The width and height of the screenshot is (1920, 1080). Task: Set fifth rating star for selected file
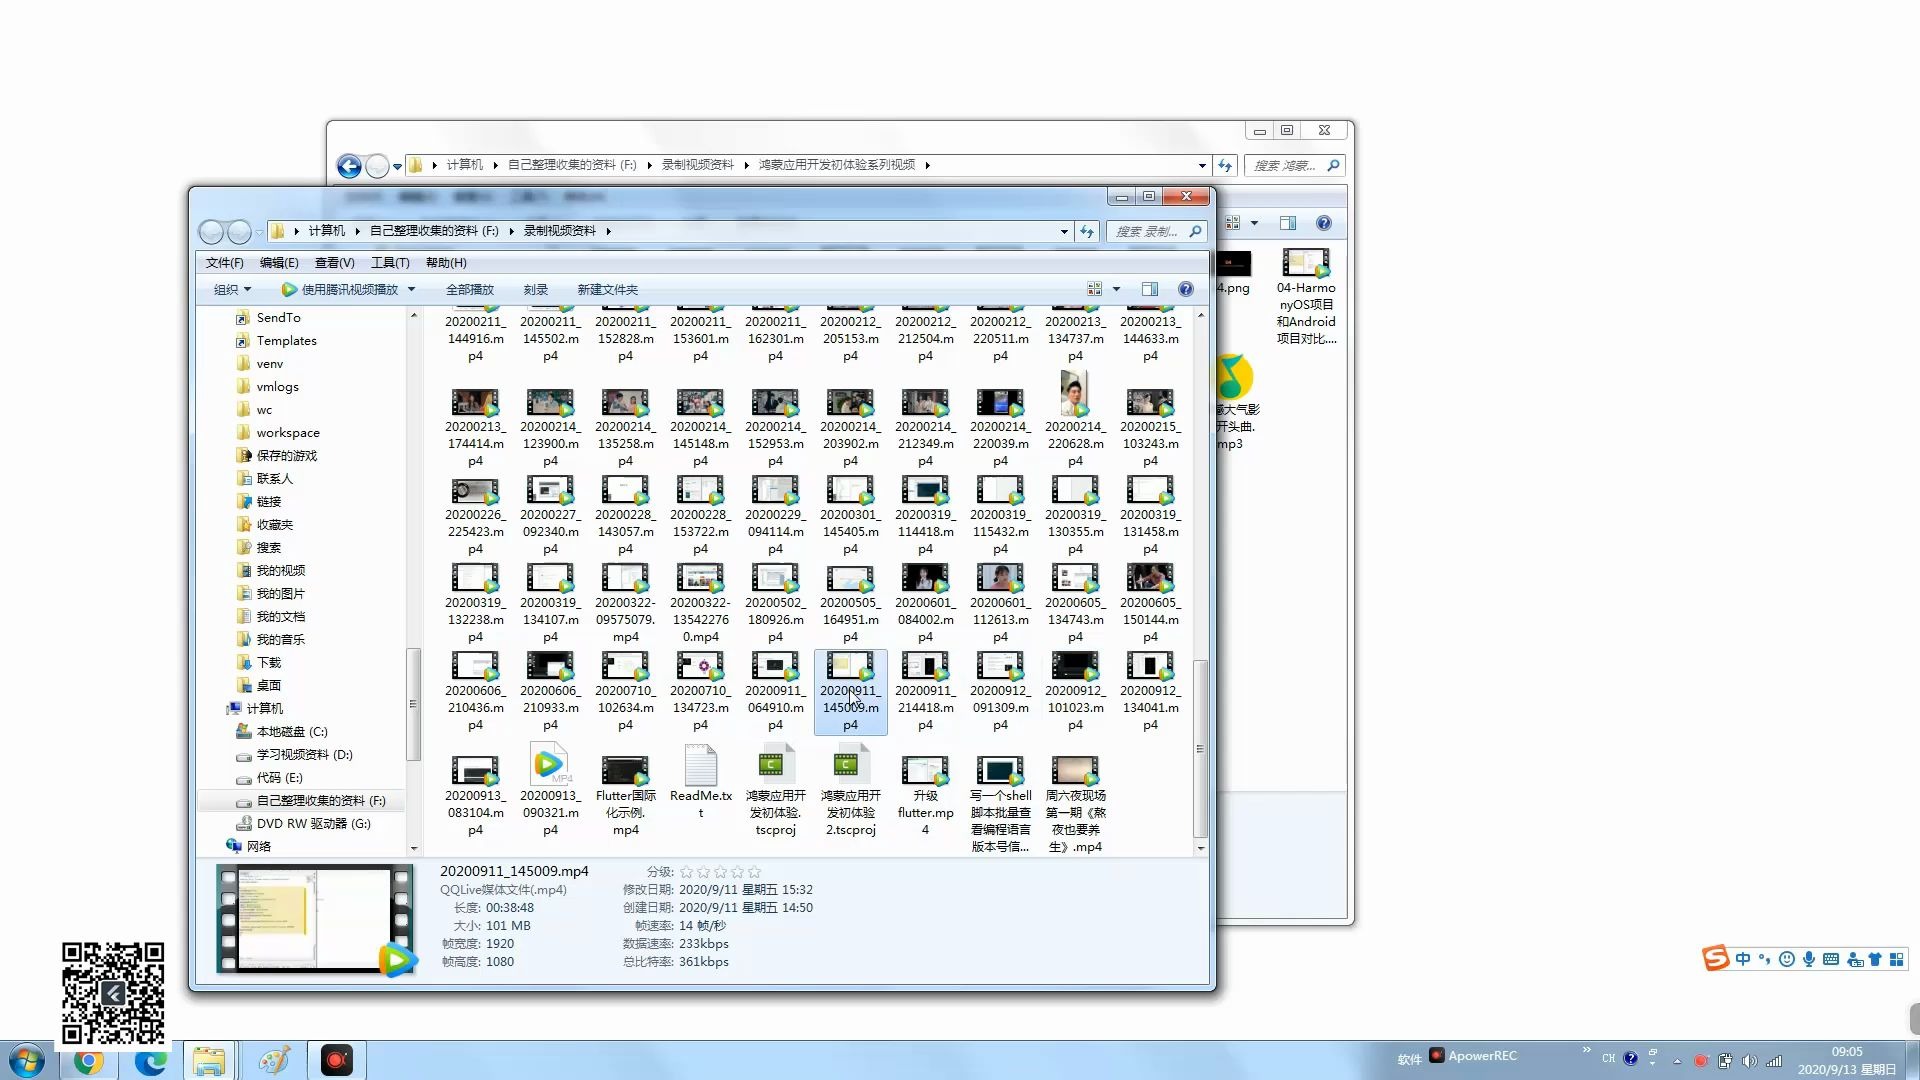[x=754, y=872]
